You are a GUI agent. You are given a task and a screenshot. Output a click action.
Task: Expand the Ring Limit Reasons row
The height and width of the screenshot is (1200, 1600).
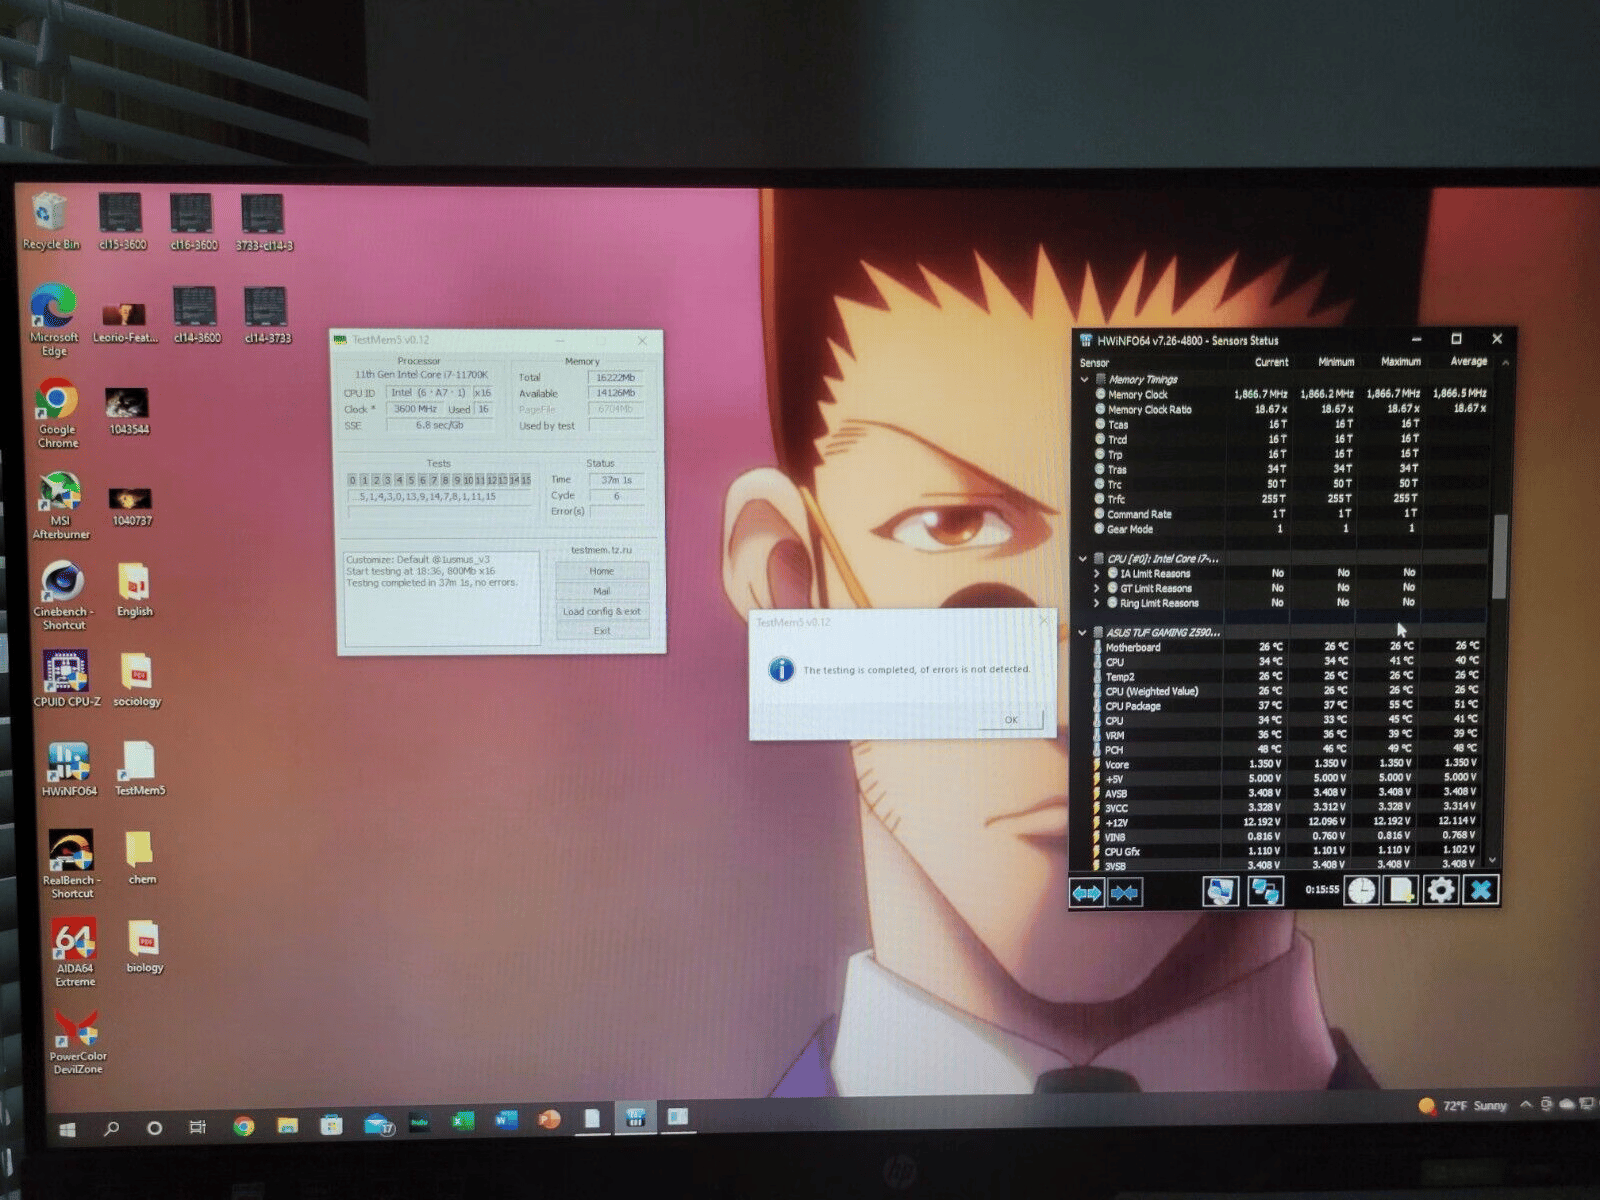[x=1097, y=604]
